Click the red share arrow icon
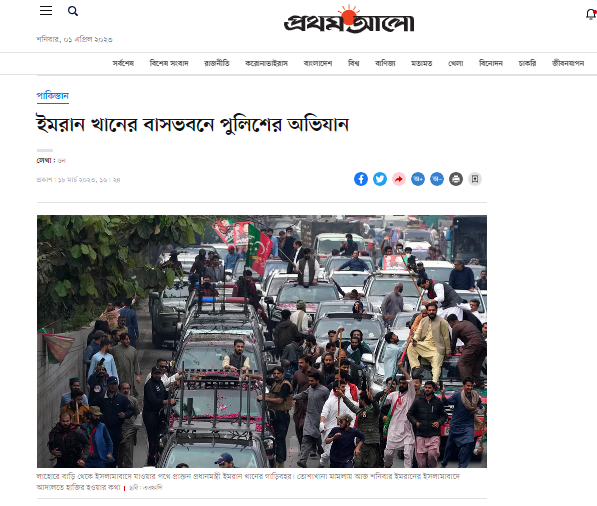 click(399, 179)
